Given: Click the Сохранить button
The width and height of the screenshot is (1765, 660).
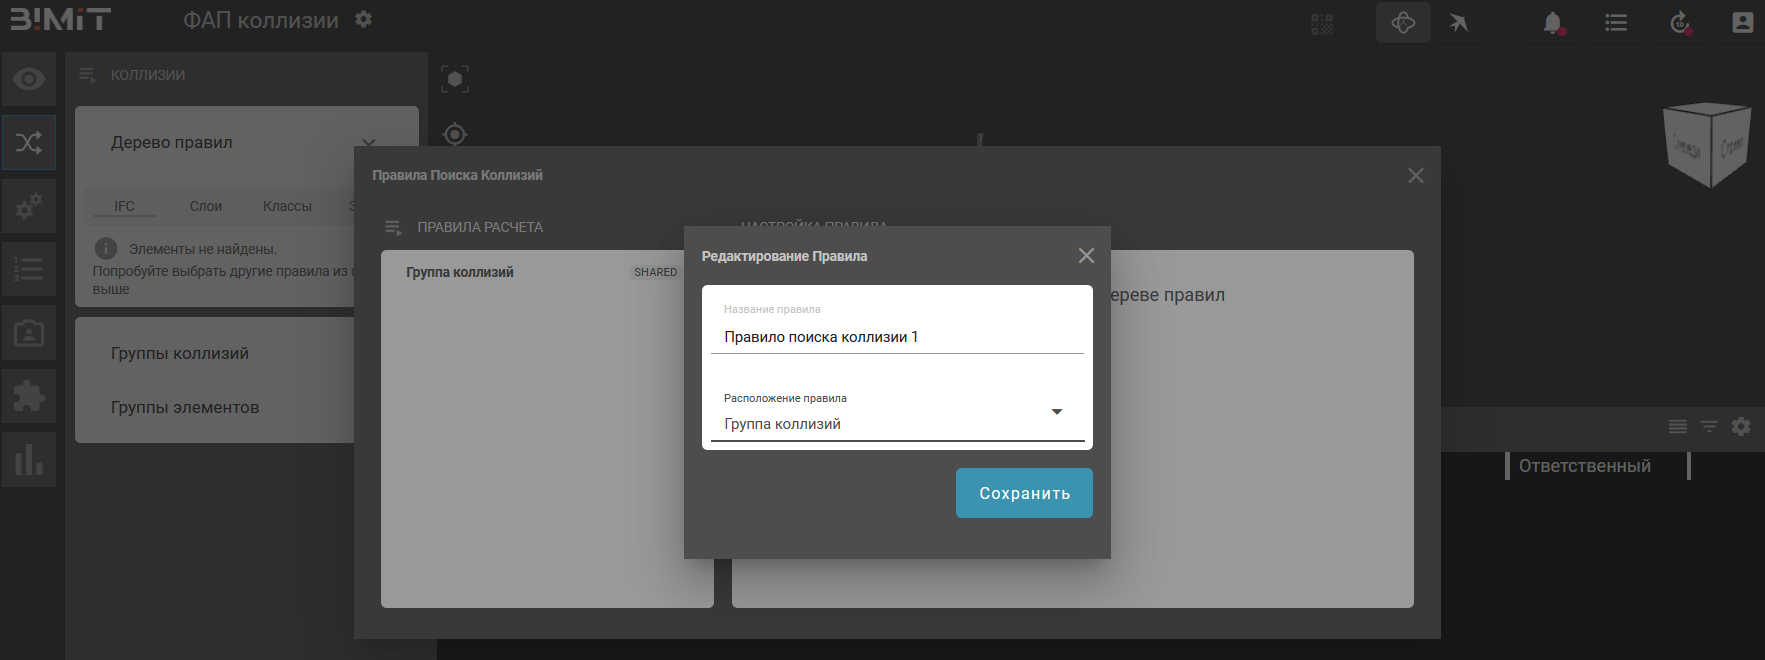Looking at the screenshot, I should pyautogui.click(x=1024, y=493).
